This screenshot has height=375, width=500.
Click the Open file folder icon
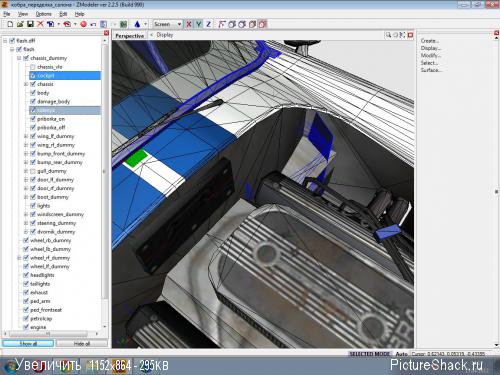coord(20,24)
